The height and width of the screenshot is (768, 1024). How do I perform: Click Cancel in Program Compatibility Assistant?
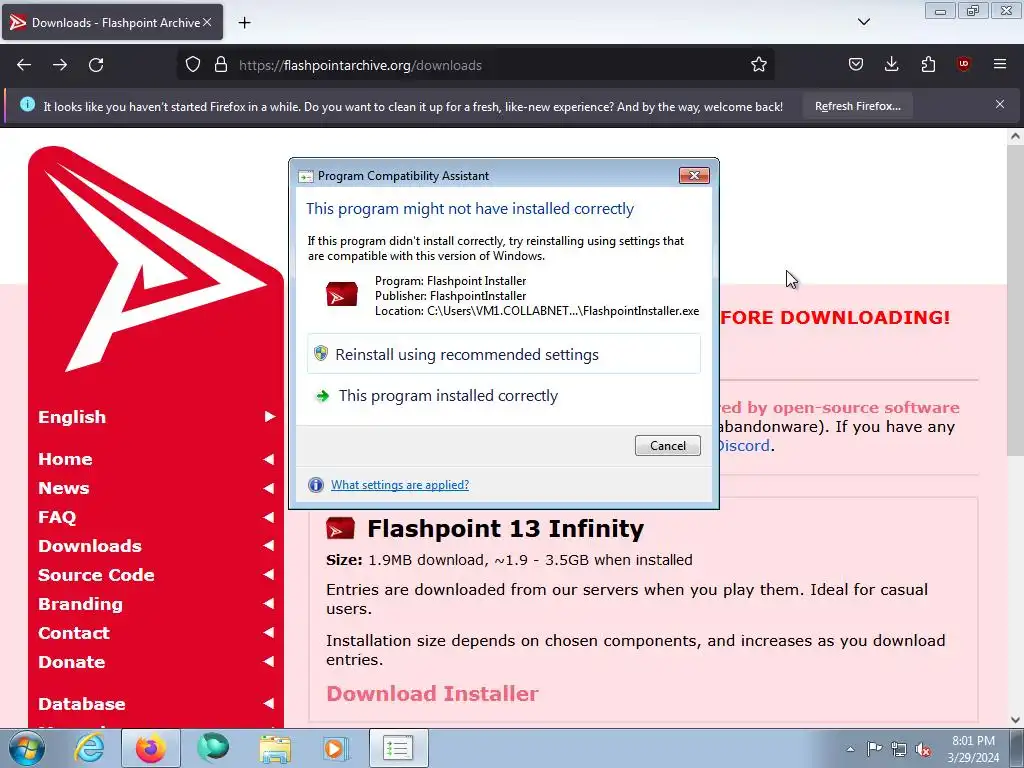pyautogui.click(x=667, y=445)
